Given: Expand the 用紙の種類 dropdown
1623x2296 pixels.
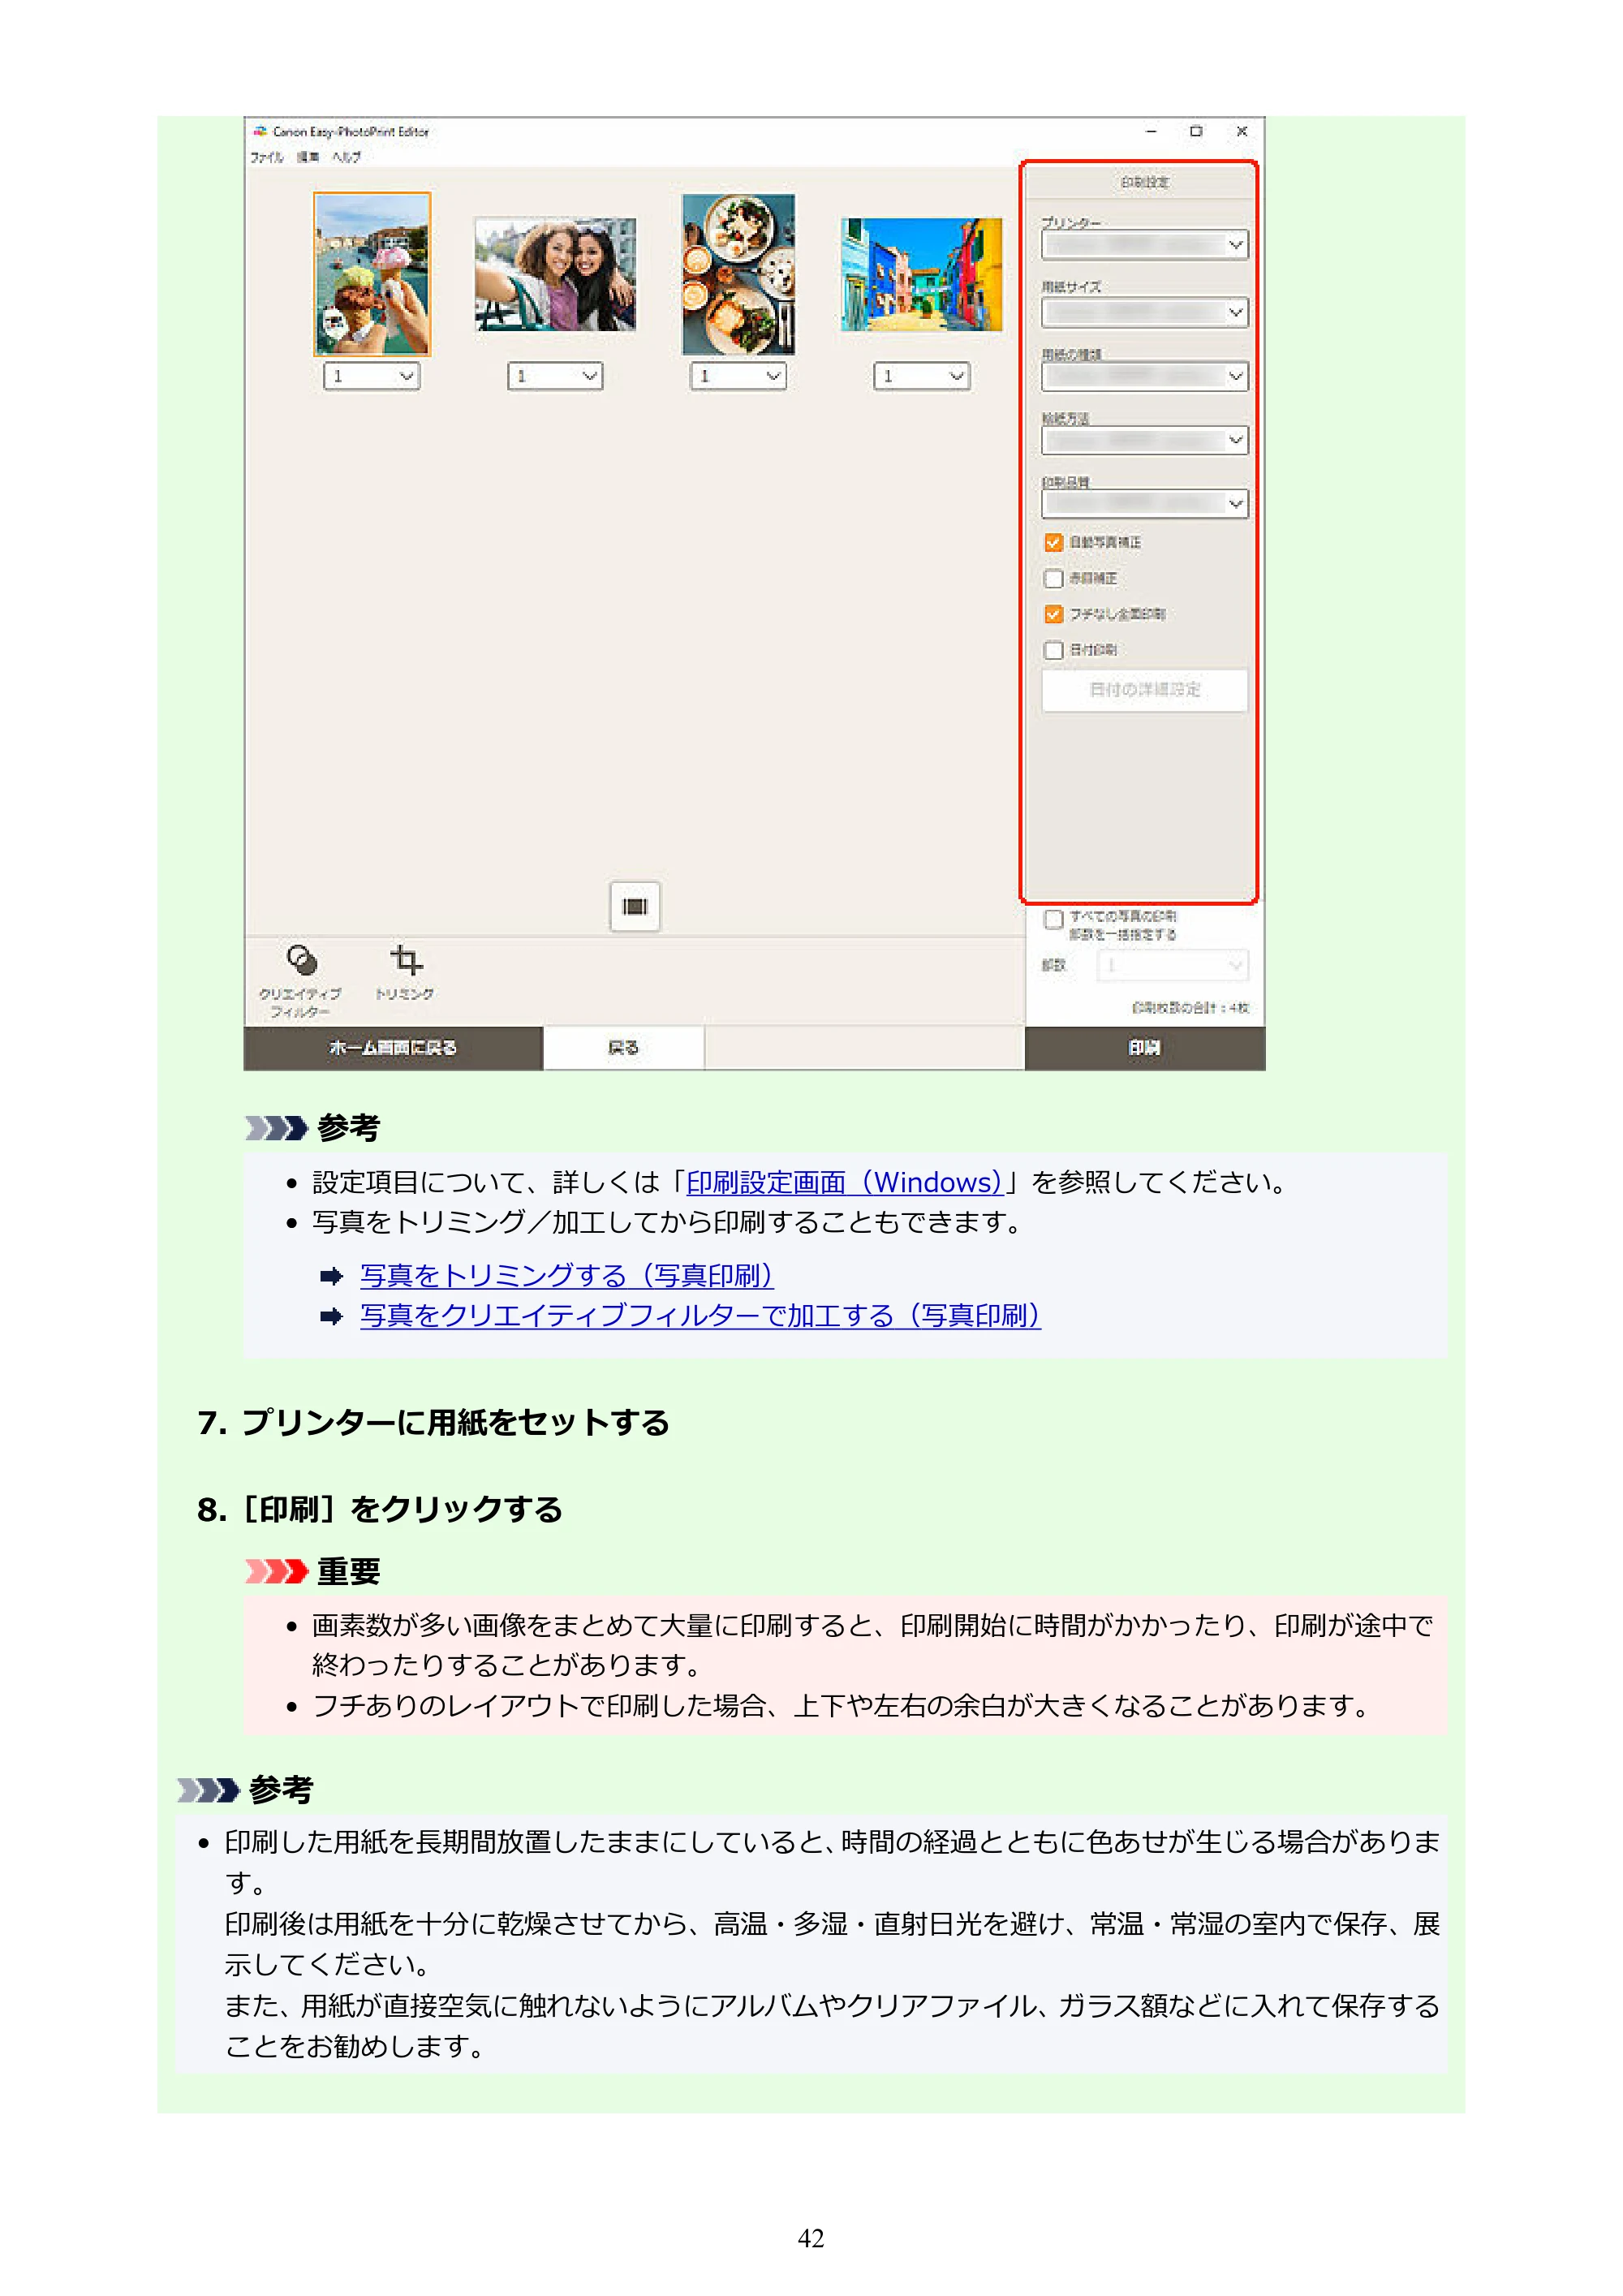Looking at the screenshot, I should (1145, 377).
